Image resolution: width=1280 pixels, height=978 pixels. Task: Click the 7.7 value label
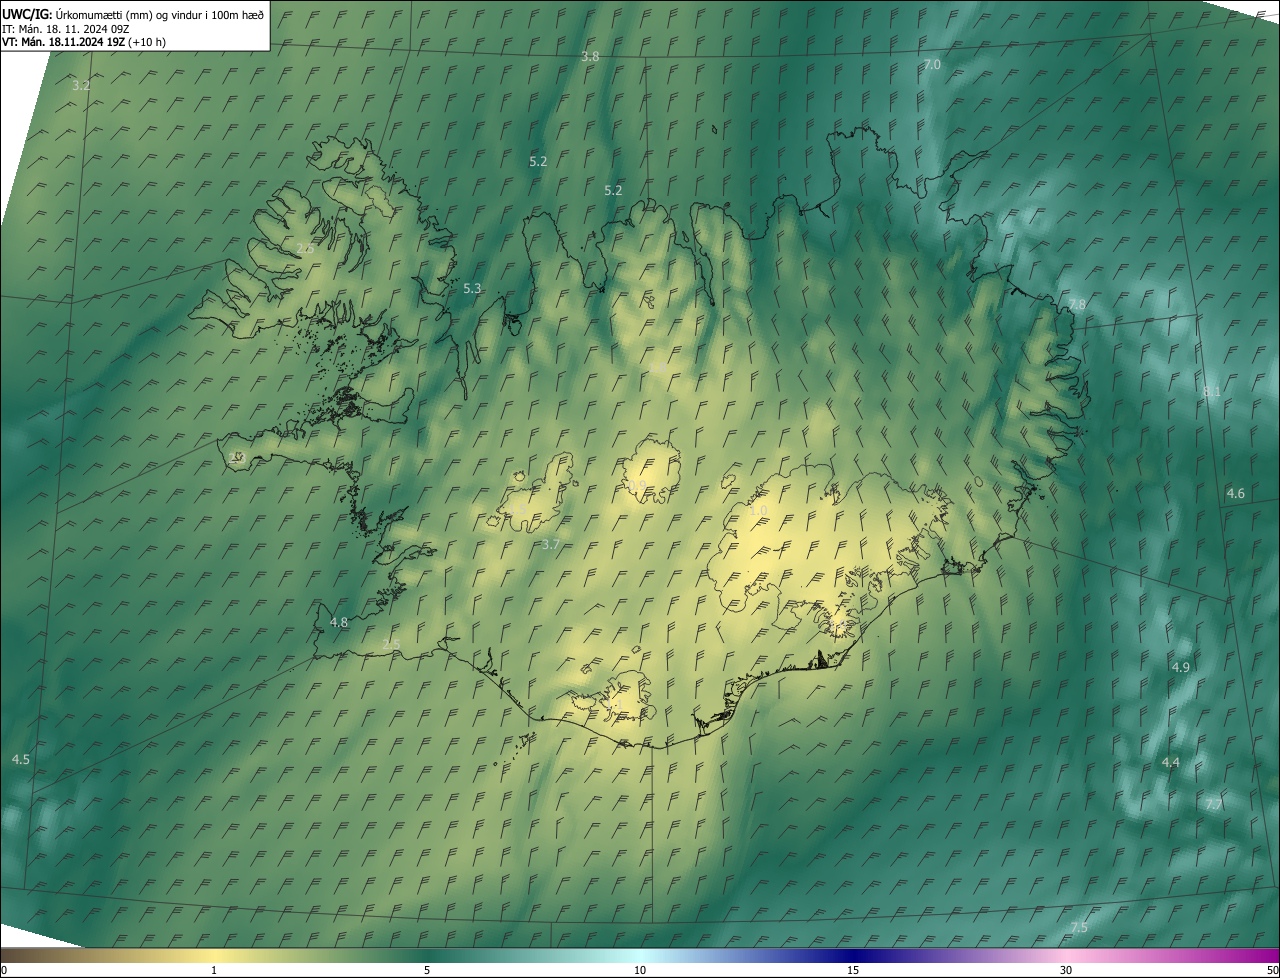tap(1213, 805)
